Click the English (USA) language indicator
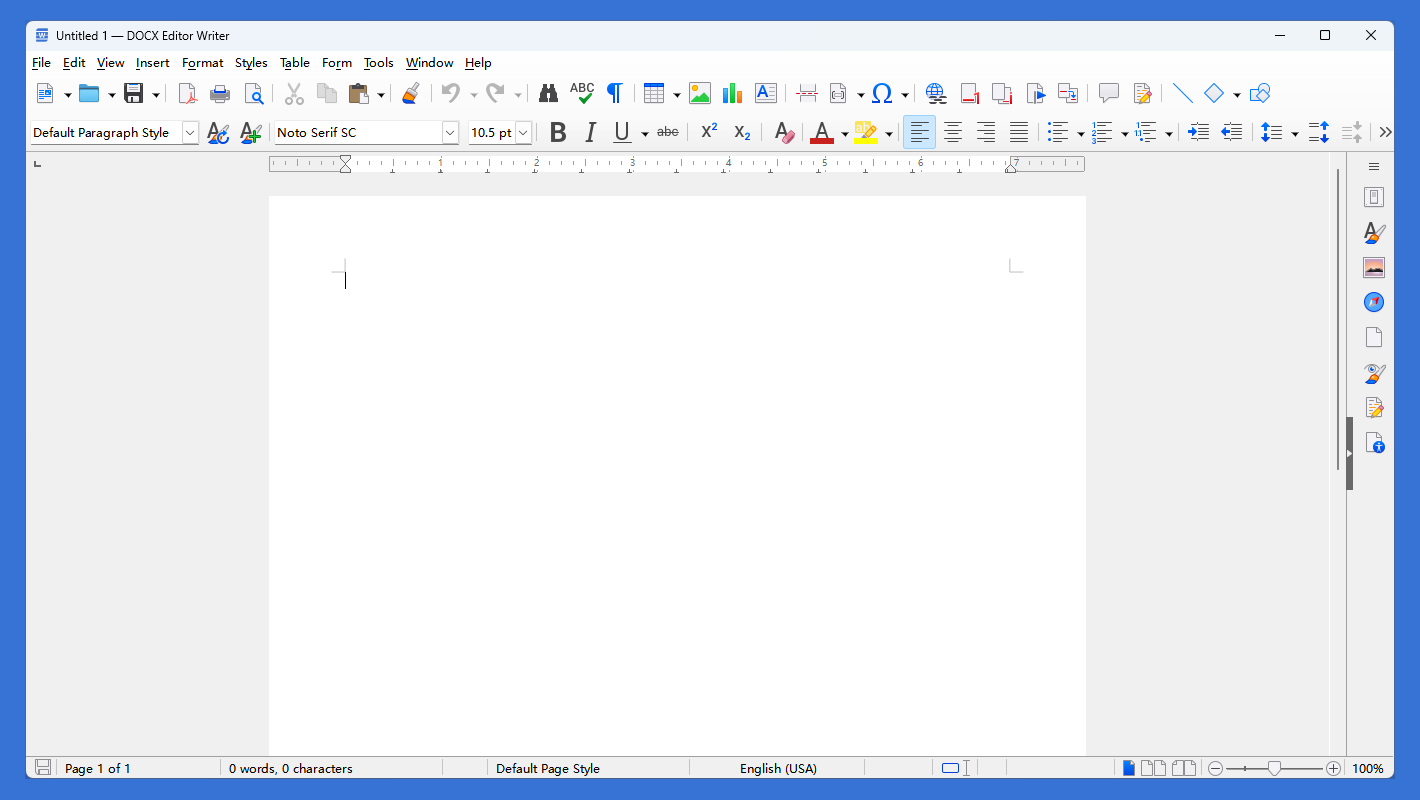 [778, 768]
